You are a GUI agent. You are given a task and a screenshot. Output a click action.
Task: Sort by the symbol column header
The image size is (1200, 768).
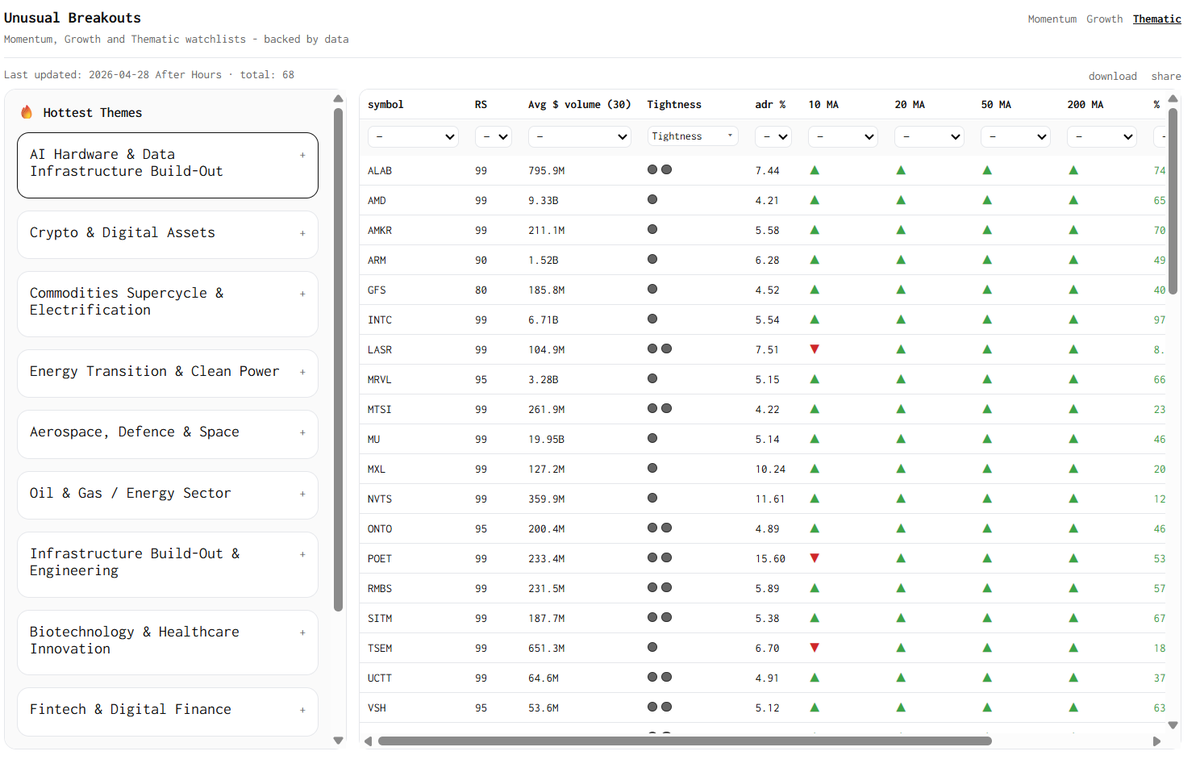[386, 104]
